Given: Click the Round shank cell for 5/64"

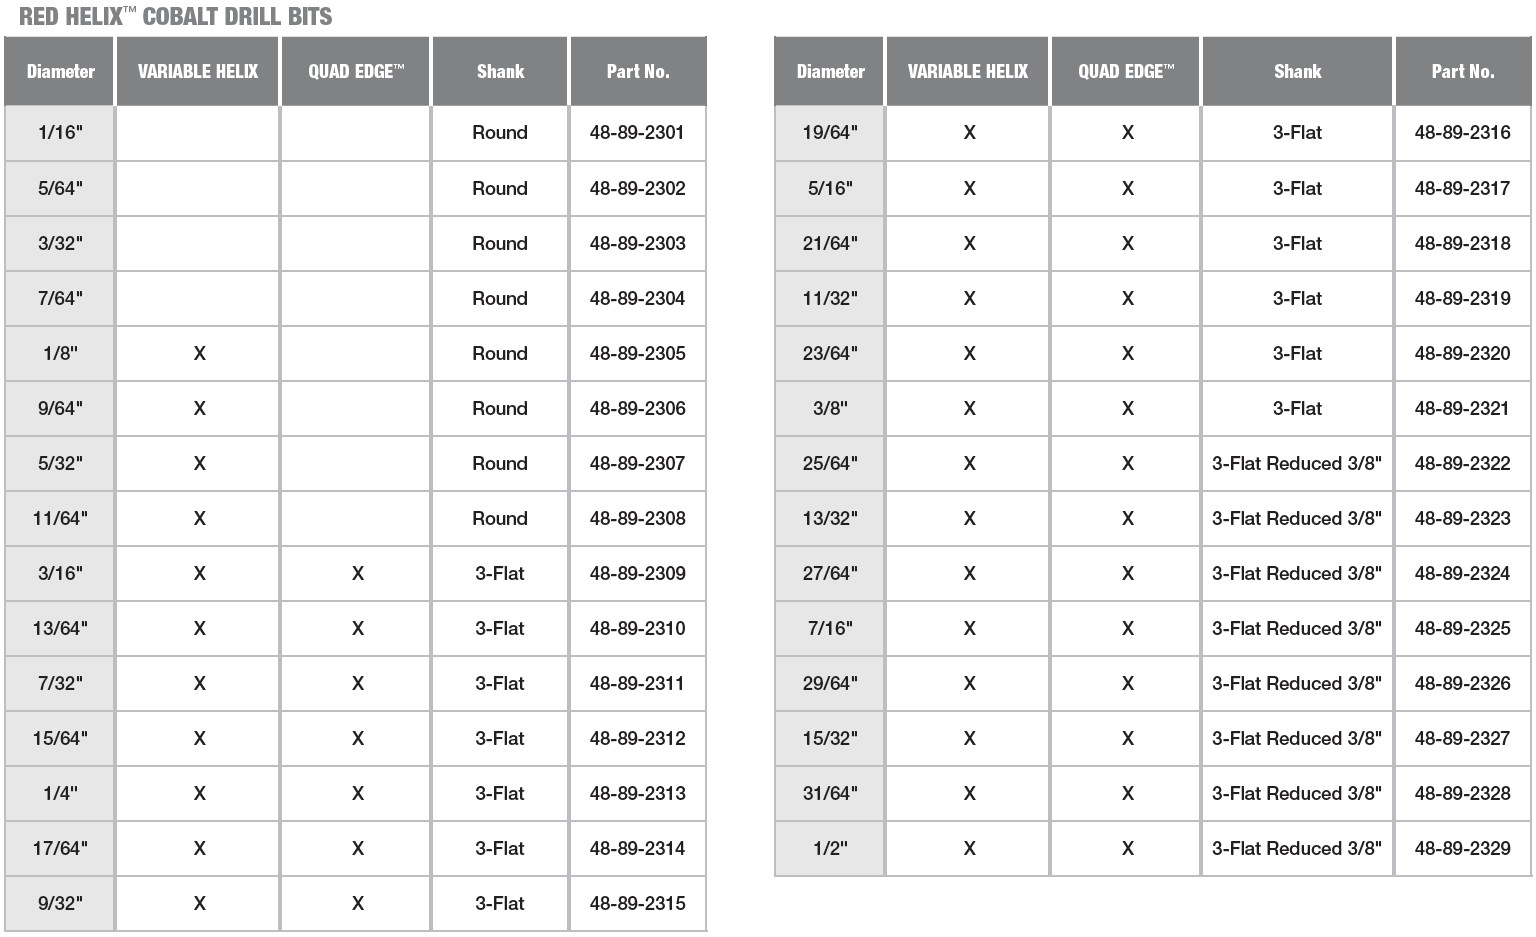Looking at the screenshot, I should click(499, 188).
